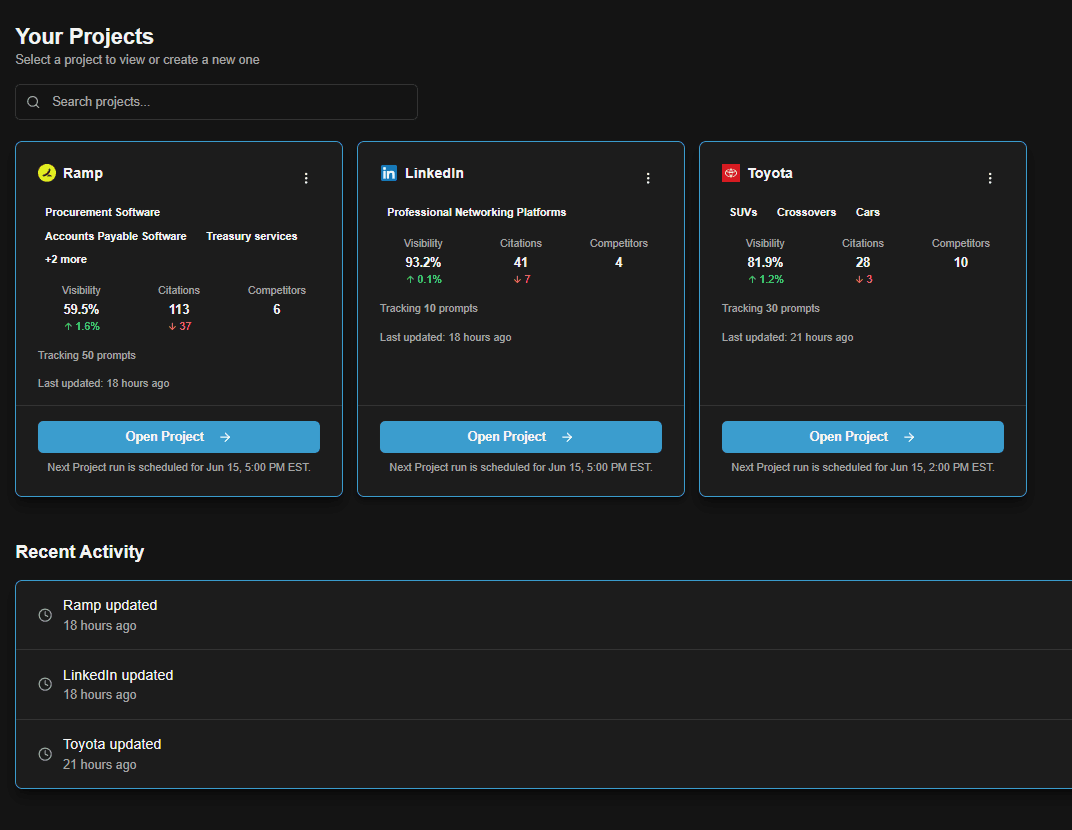Click the Recent Activity heading
1072x830 pixels.
coord(80,552)
